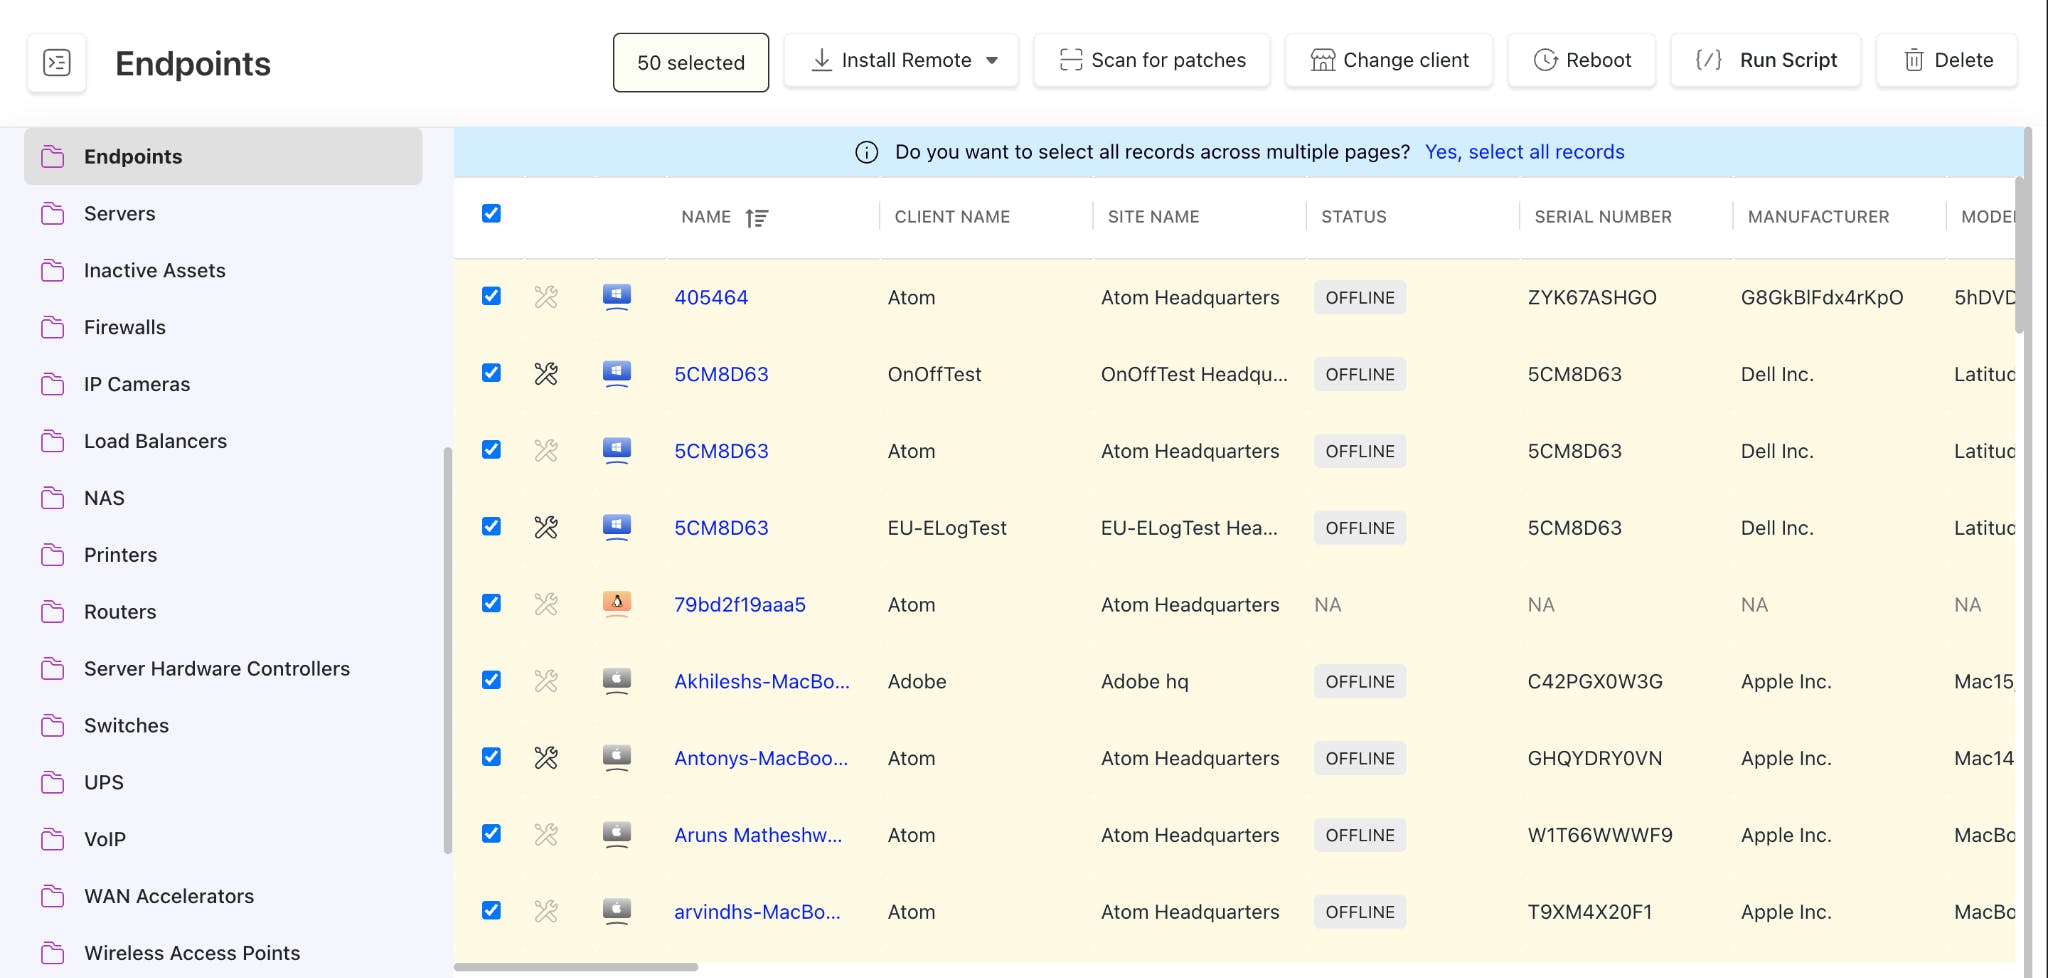The height and width of the screenshot is (978, 2048).
Task: Click the Windows device icon for OnOffTest row
Action: pyautogui.click(x=617, y=374)
